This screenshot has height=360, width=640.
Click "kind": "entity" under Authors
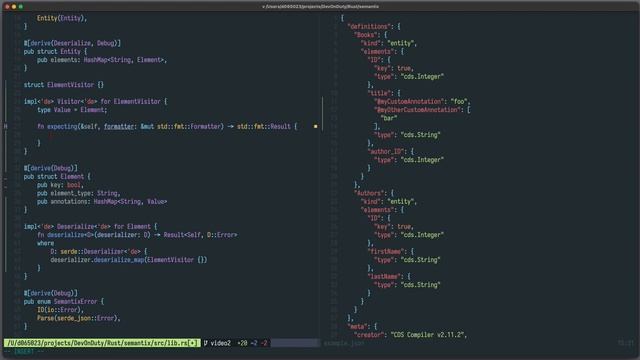pos(388,202)
